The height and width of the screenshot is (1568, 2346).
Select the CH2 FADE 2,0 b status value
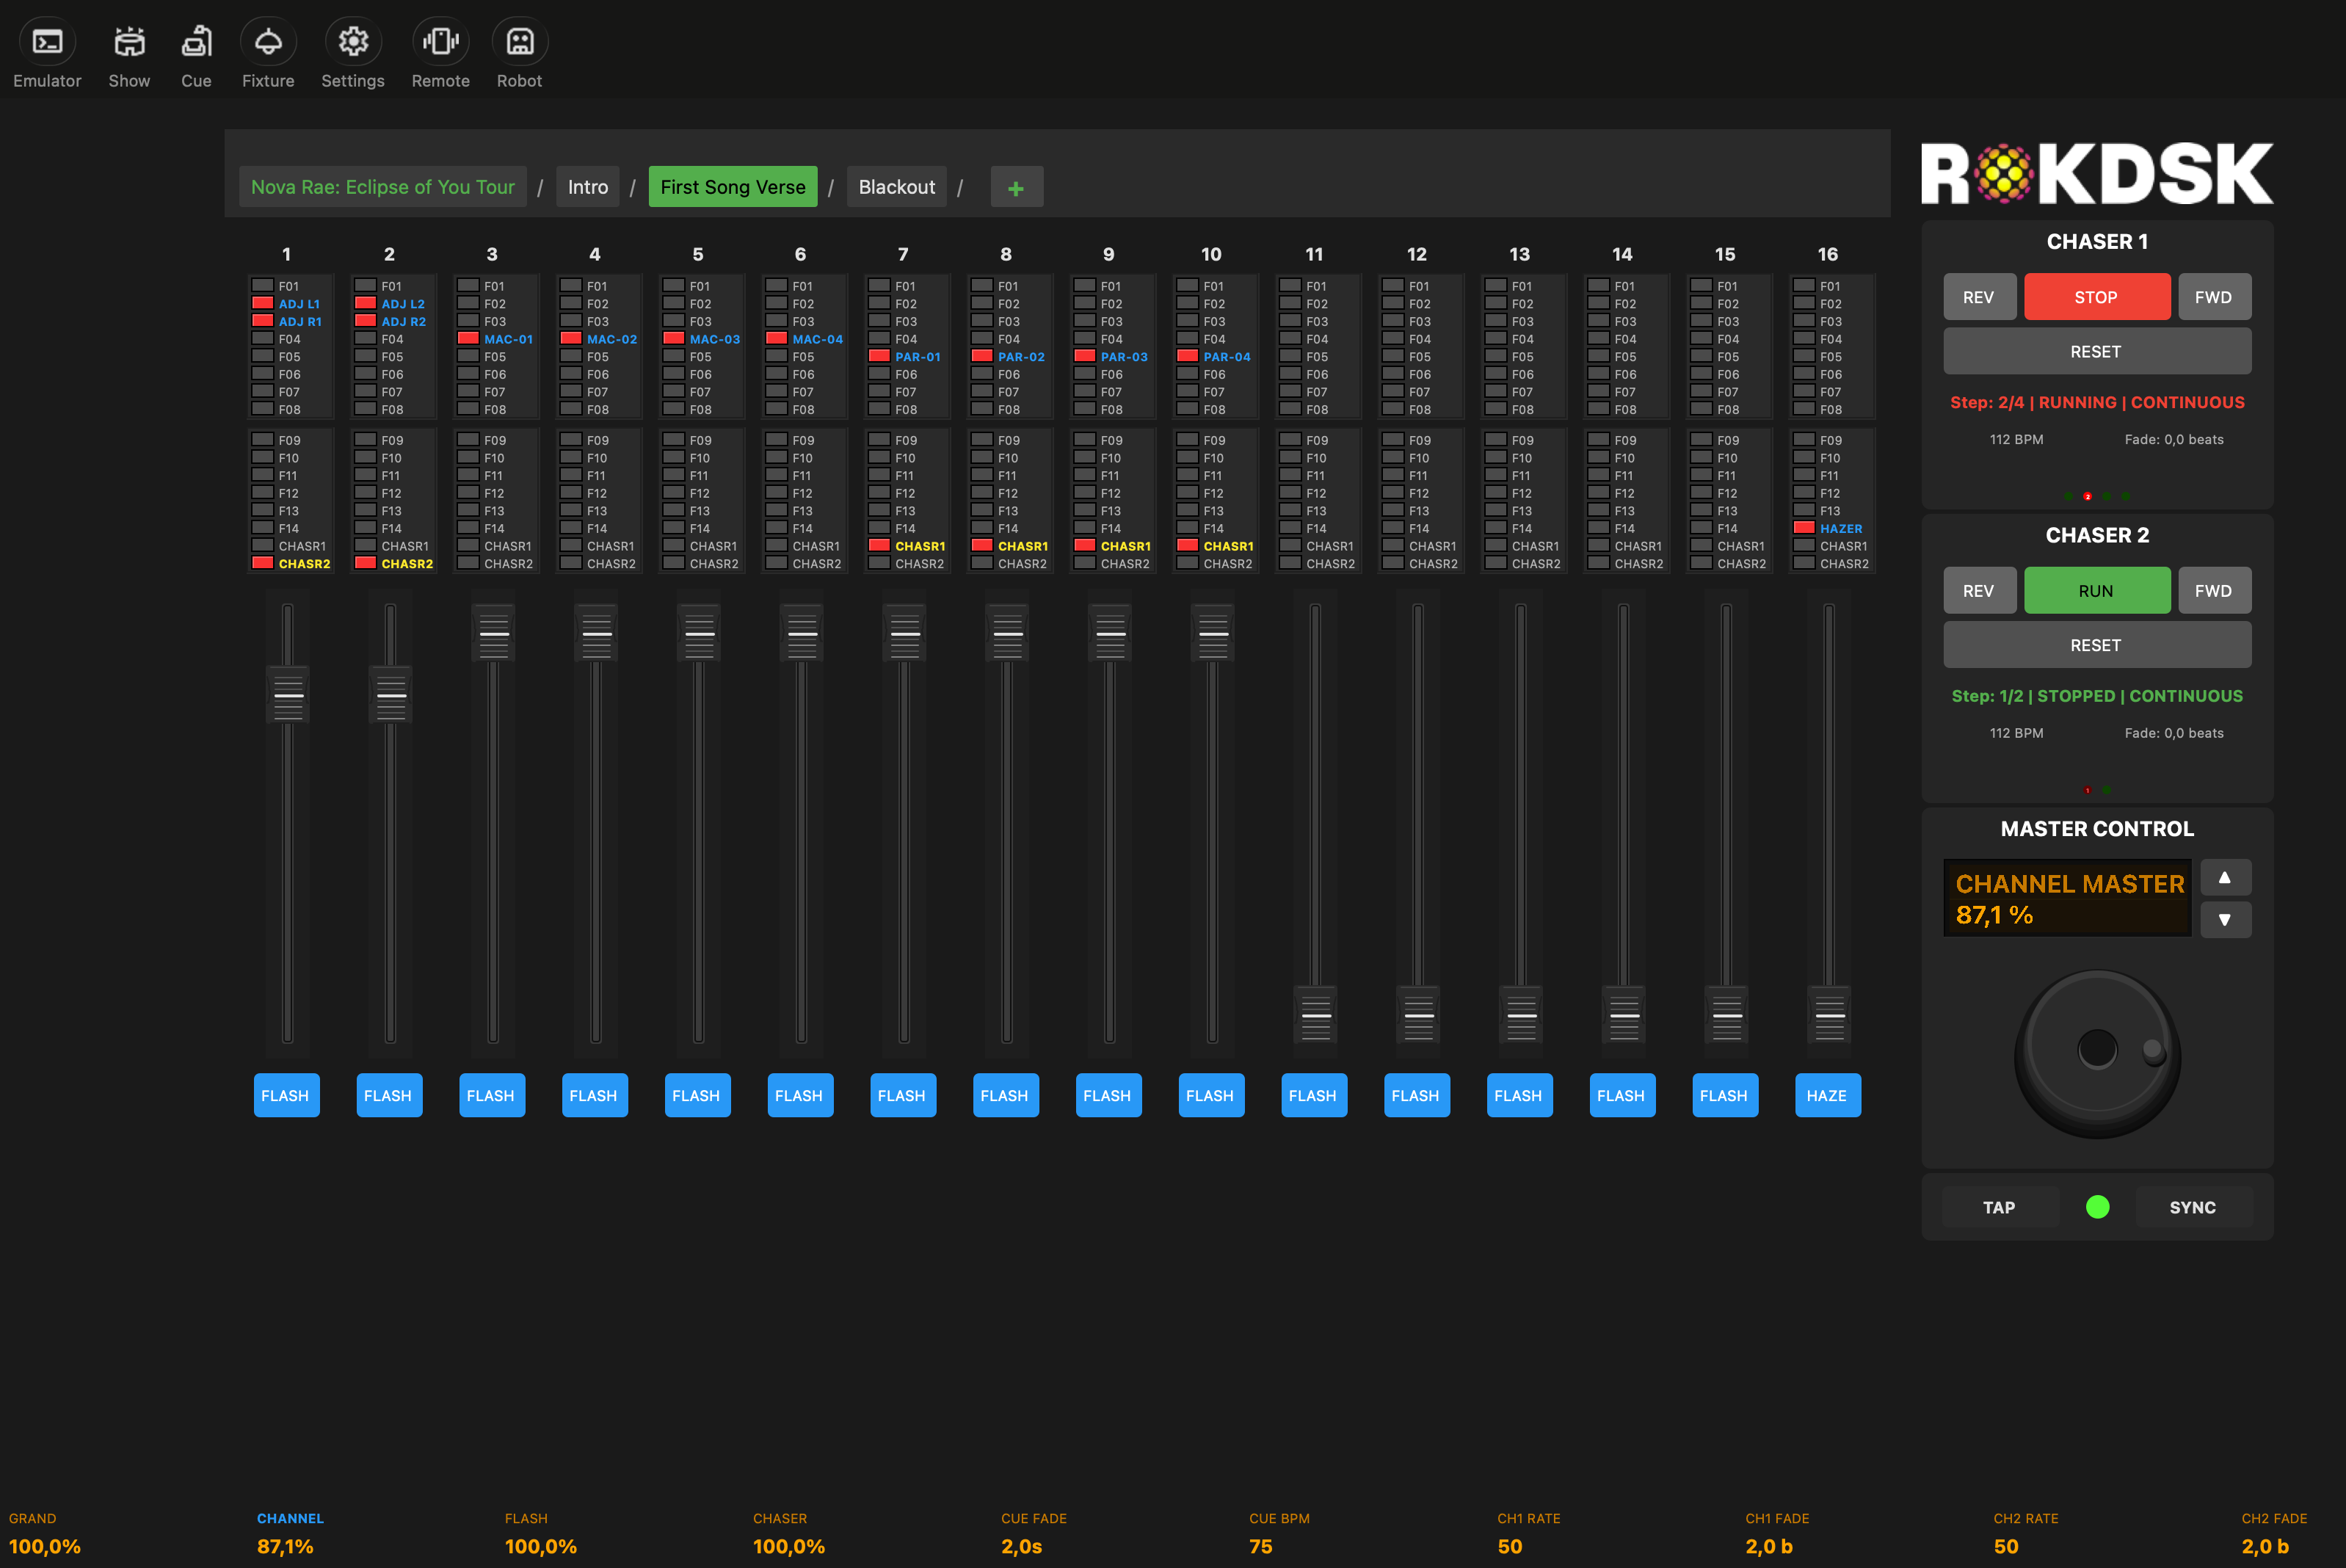click(x=2265, y=1546)
